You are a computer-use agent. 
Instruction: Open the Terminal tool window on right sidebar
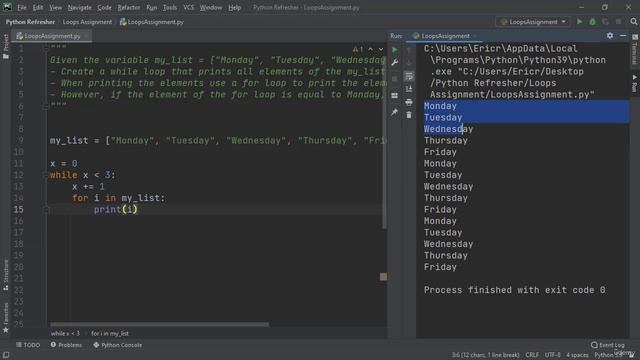[635, 50]
